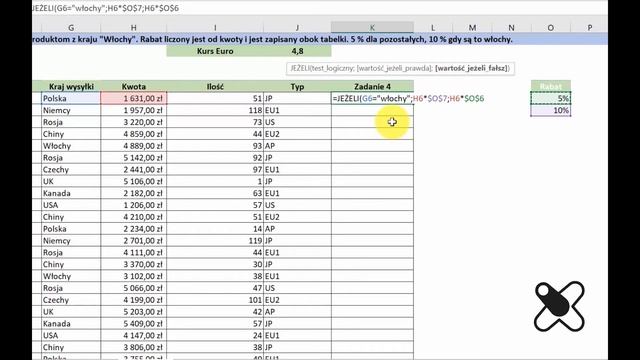Select the Włochy cell beside 4 889,00 zł

coord(71,146)
